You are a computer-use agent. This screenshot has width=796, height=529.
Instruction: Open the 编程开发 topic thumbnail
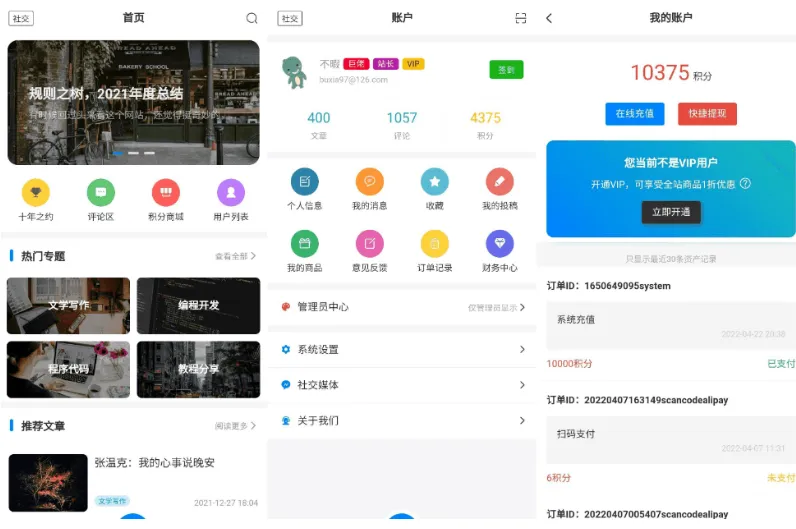[198, 305]
